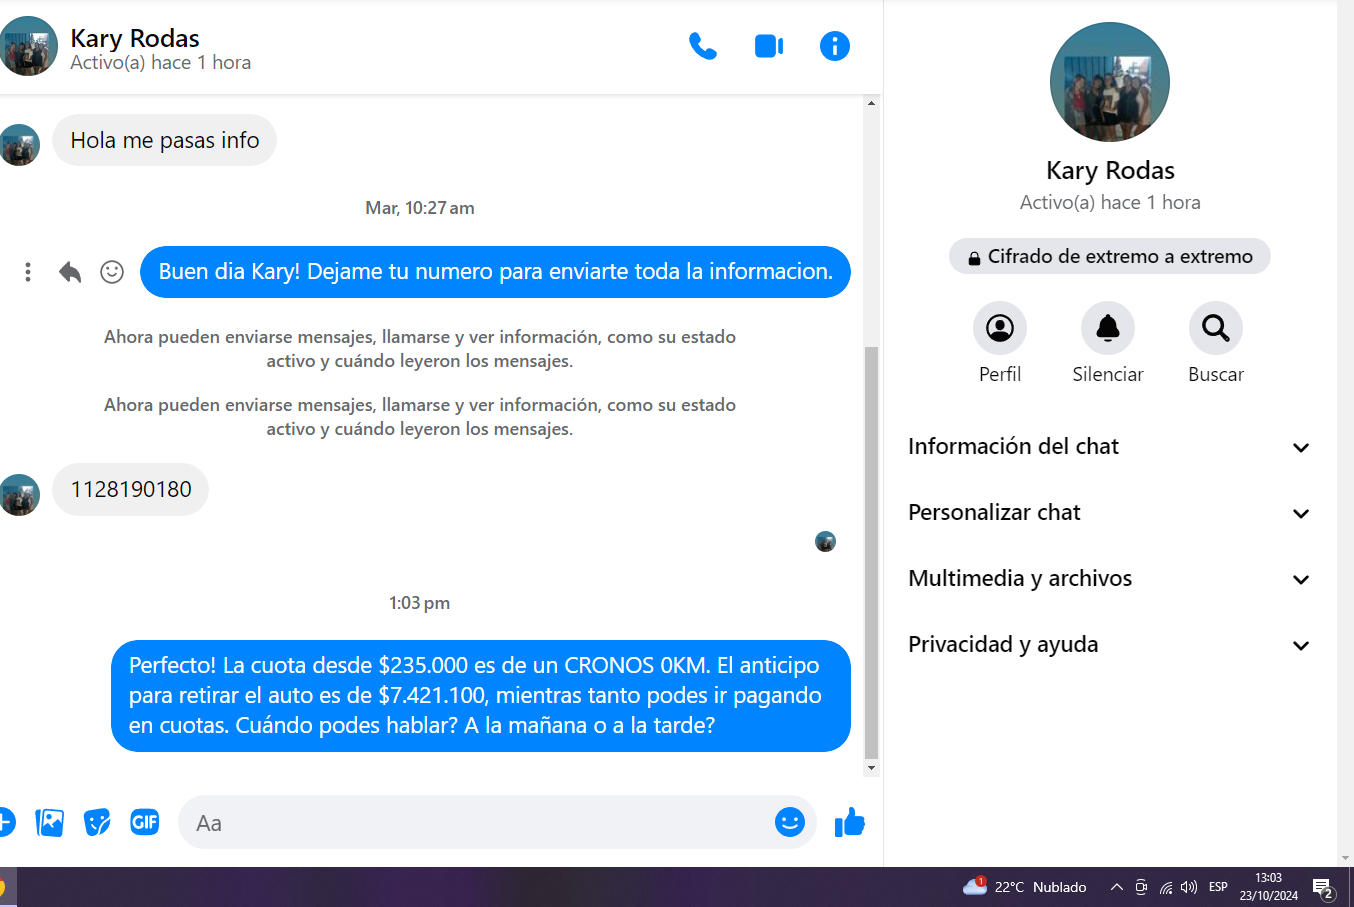The width and height of the screenshot is (1354, 907).
Task: Open Kary Rodas's Perfil
Action: pyautogui.click(x=999, y=328)
